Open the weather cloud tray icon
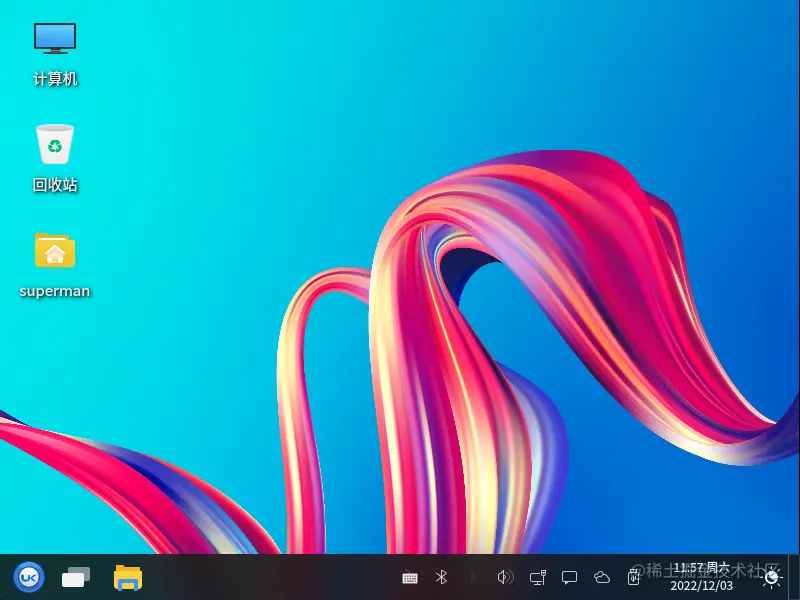800x600 pixels. [602, 577]
